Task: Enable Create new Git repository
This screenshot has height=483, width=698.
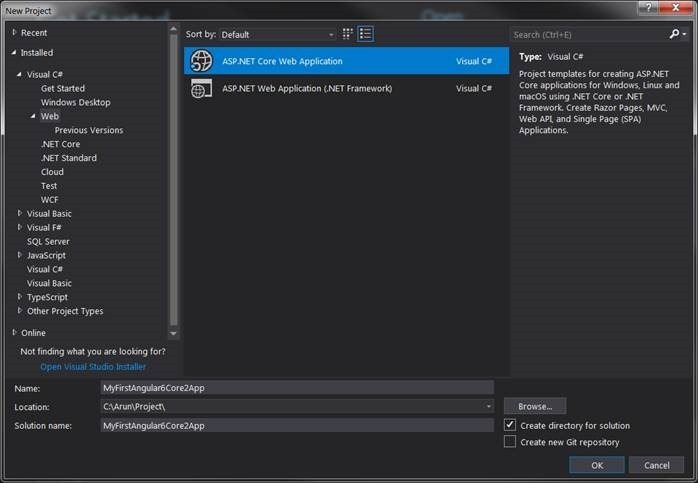Action: (x=511, y=442)
